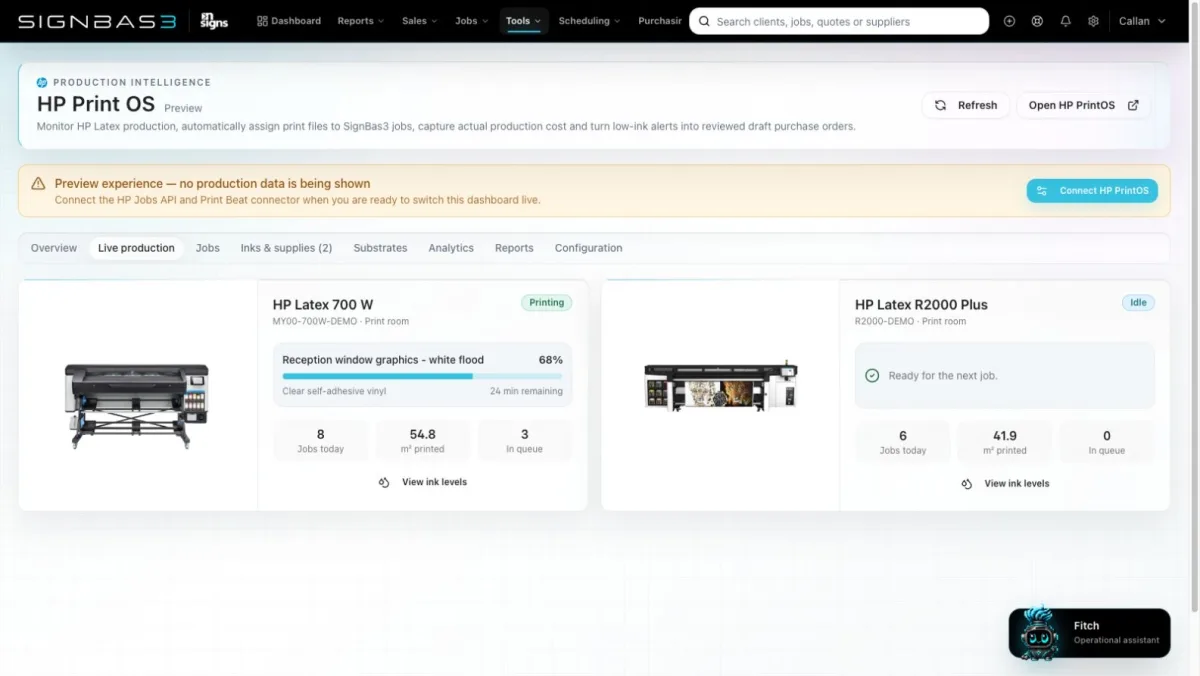The width and height of the screenshot is (1200, 676).
Task: Go to the Analytics tab
Action: click(x=451, y=248)
